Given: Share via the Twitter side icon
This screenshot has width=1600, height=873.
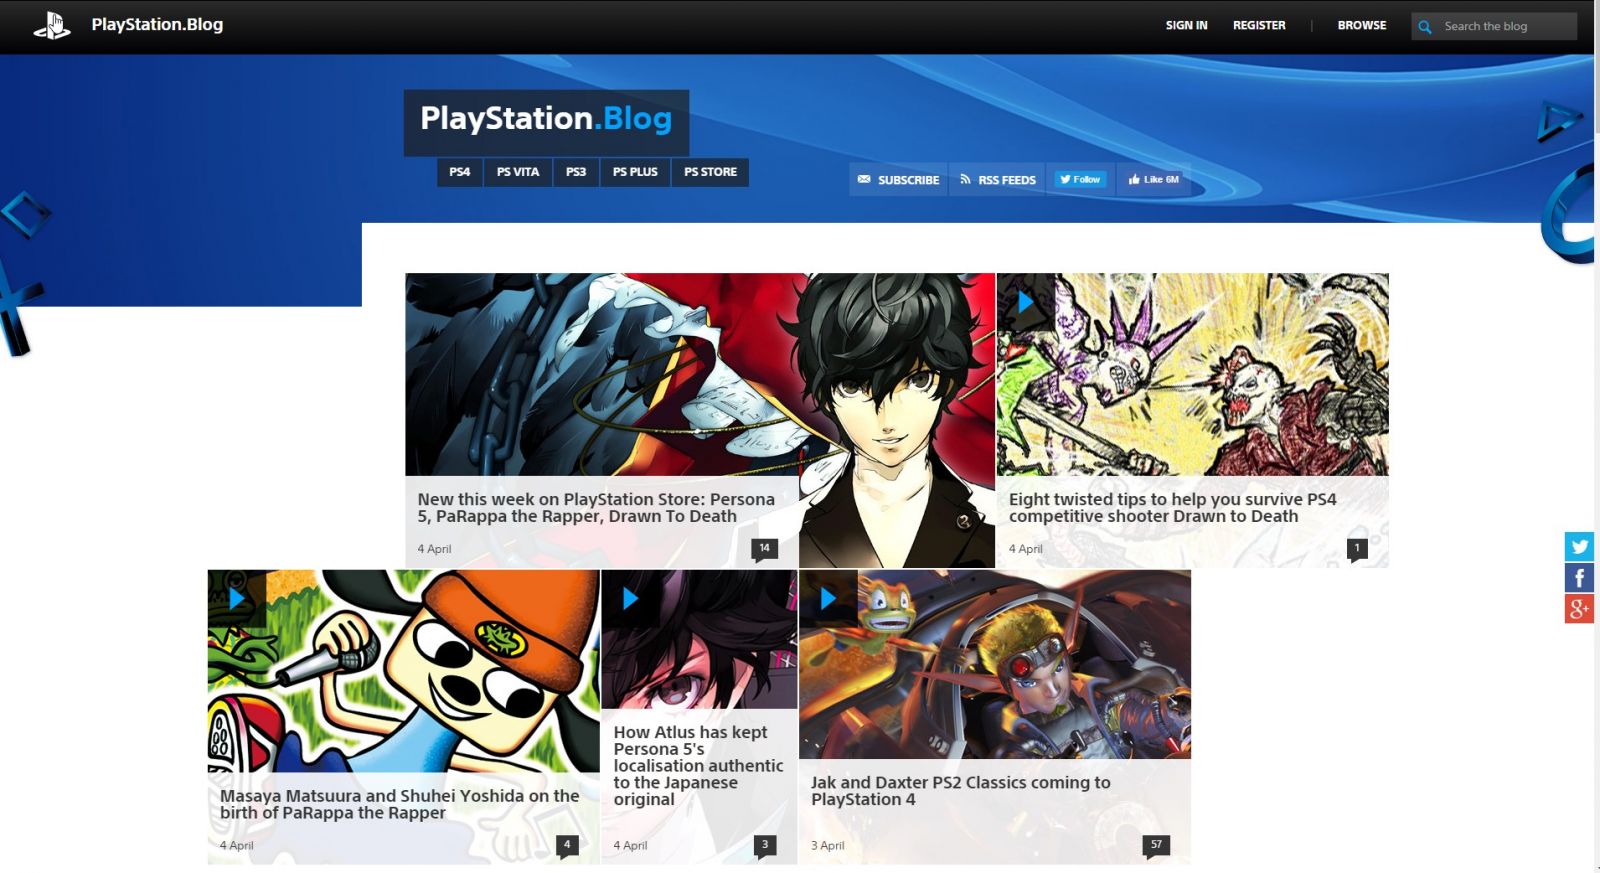Looking at the screenshot, I should click(1579, 546).
